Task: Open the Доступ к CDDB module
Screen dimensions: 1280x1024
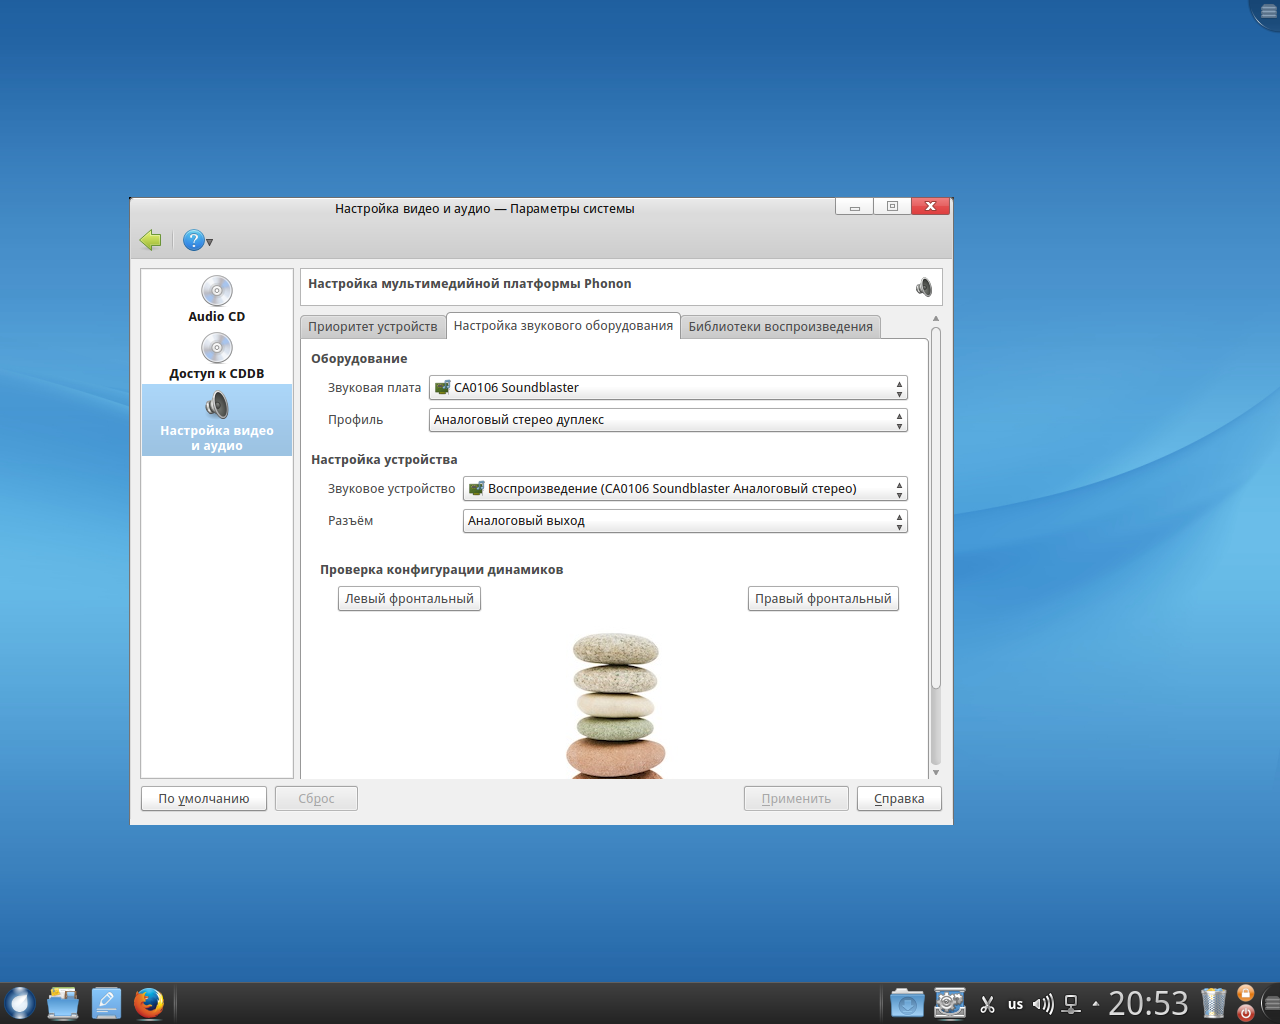Action: pyautogui.click(x=216, y=357)
